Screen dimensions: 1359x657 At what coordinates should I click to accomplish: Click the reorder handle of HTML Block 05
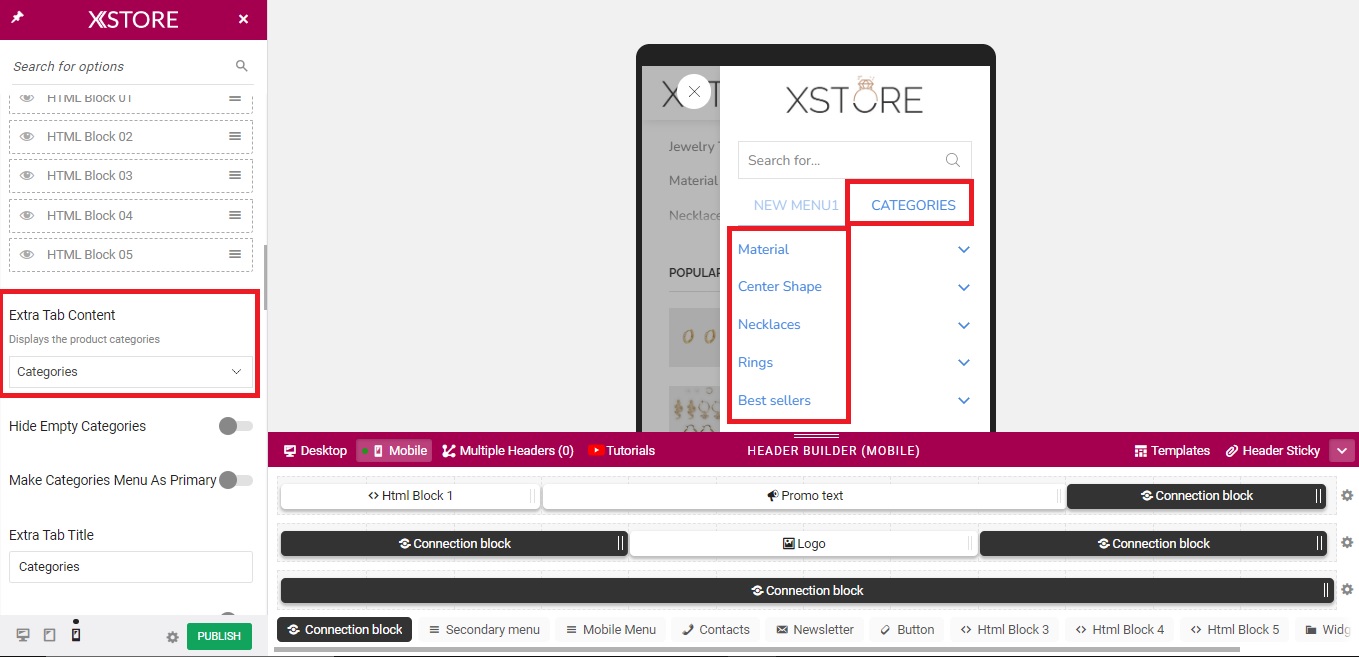235,254
